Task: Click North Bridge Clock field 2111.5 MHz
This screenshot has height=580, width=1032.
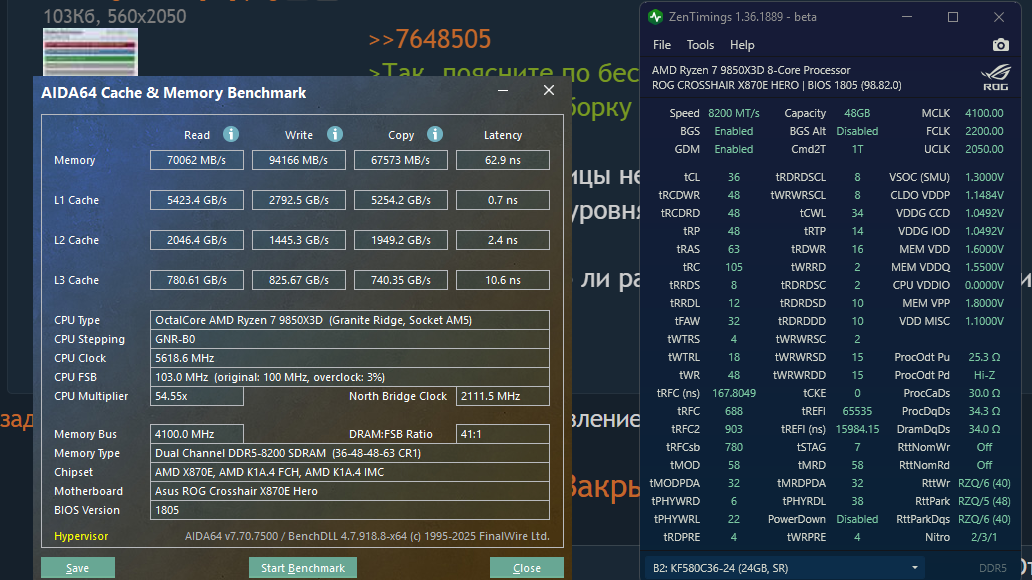Action: (x=503, y=396)
